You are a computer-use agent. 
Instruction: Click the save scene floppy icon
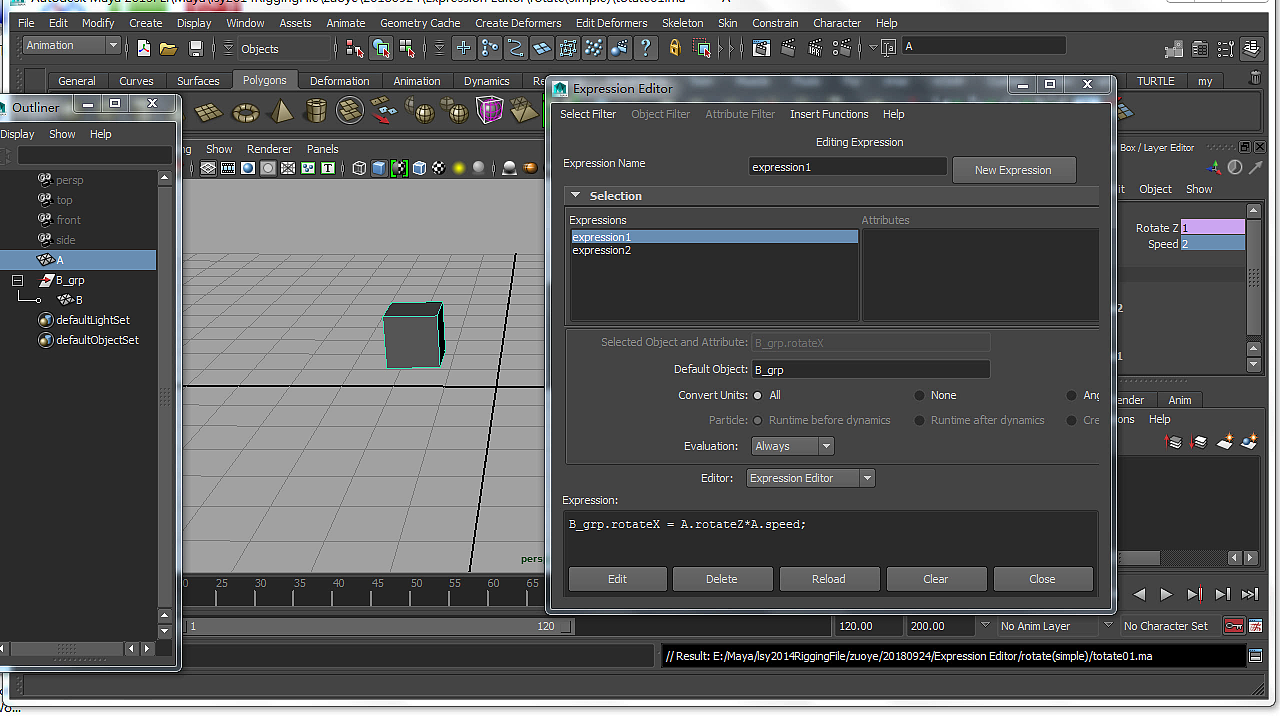tap(196, 48)
